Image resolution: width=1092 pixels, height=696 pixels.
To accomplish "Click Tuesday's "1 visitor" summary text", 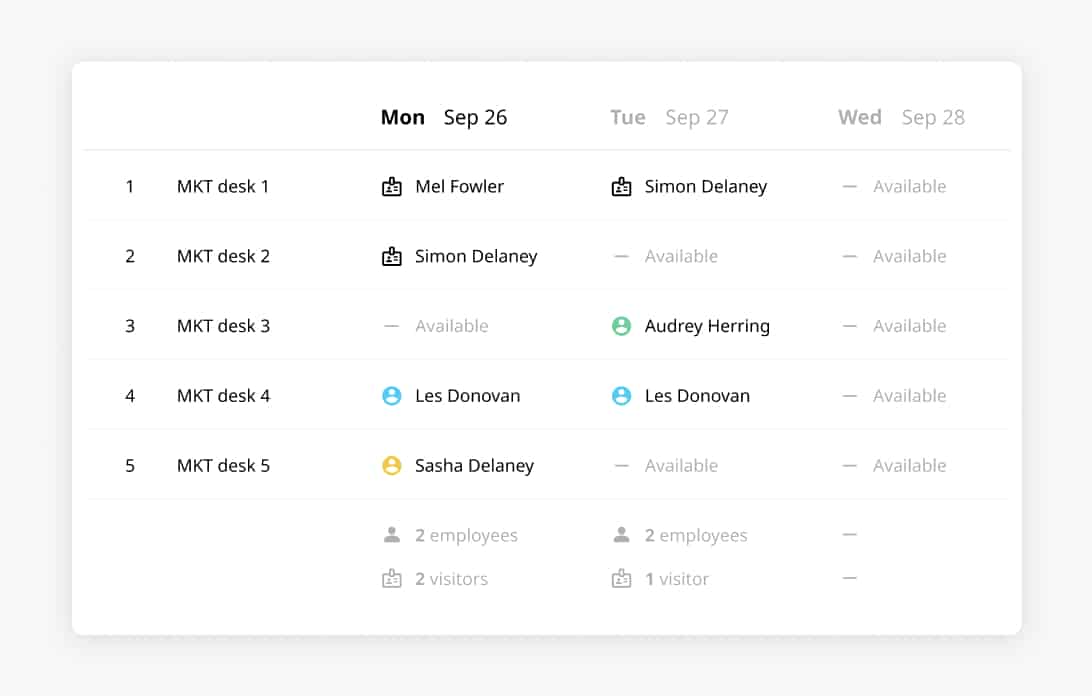I will pos(676,579).
